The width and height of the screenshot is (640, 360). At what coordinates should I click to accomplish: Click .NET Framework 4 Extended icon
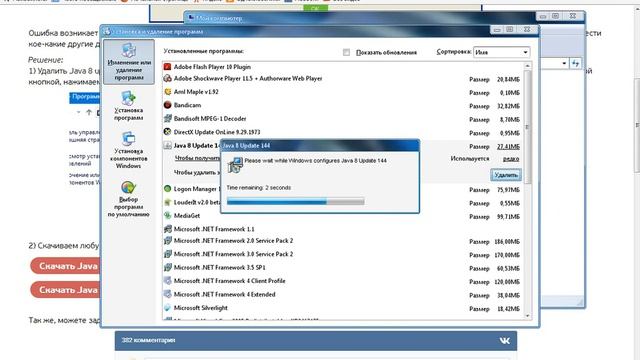click(x=167, y=294)
